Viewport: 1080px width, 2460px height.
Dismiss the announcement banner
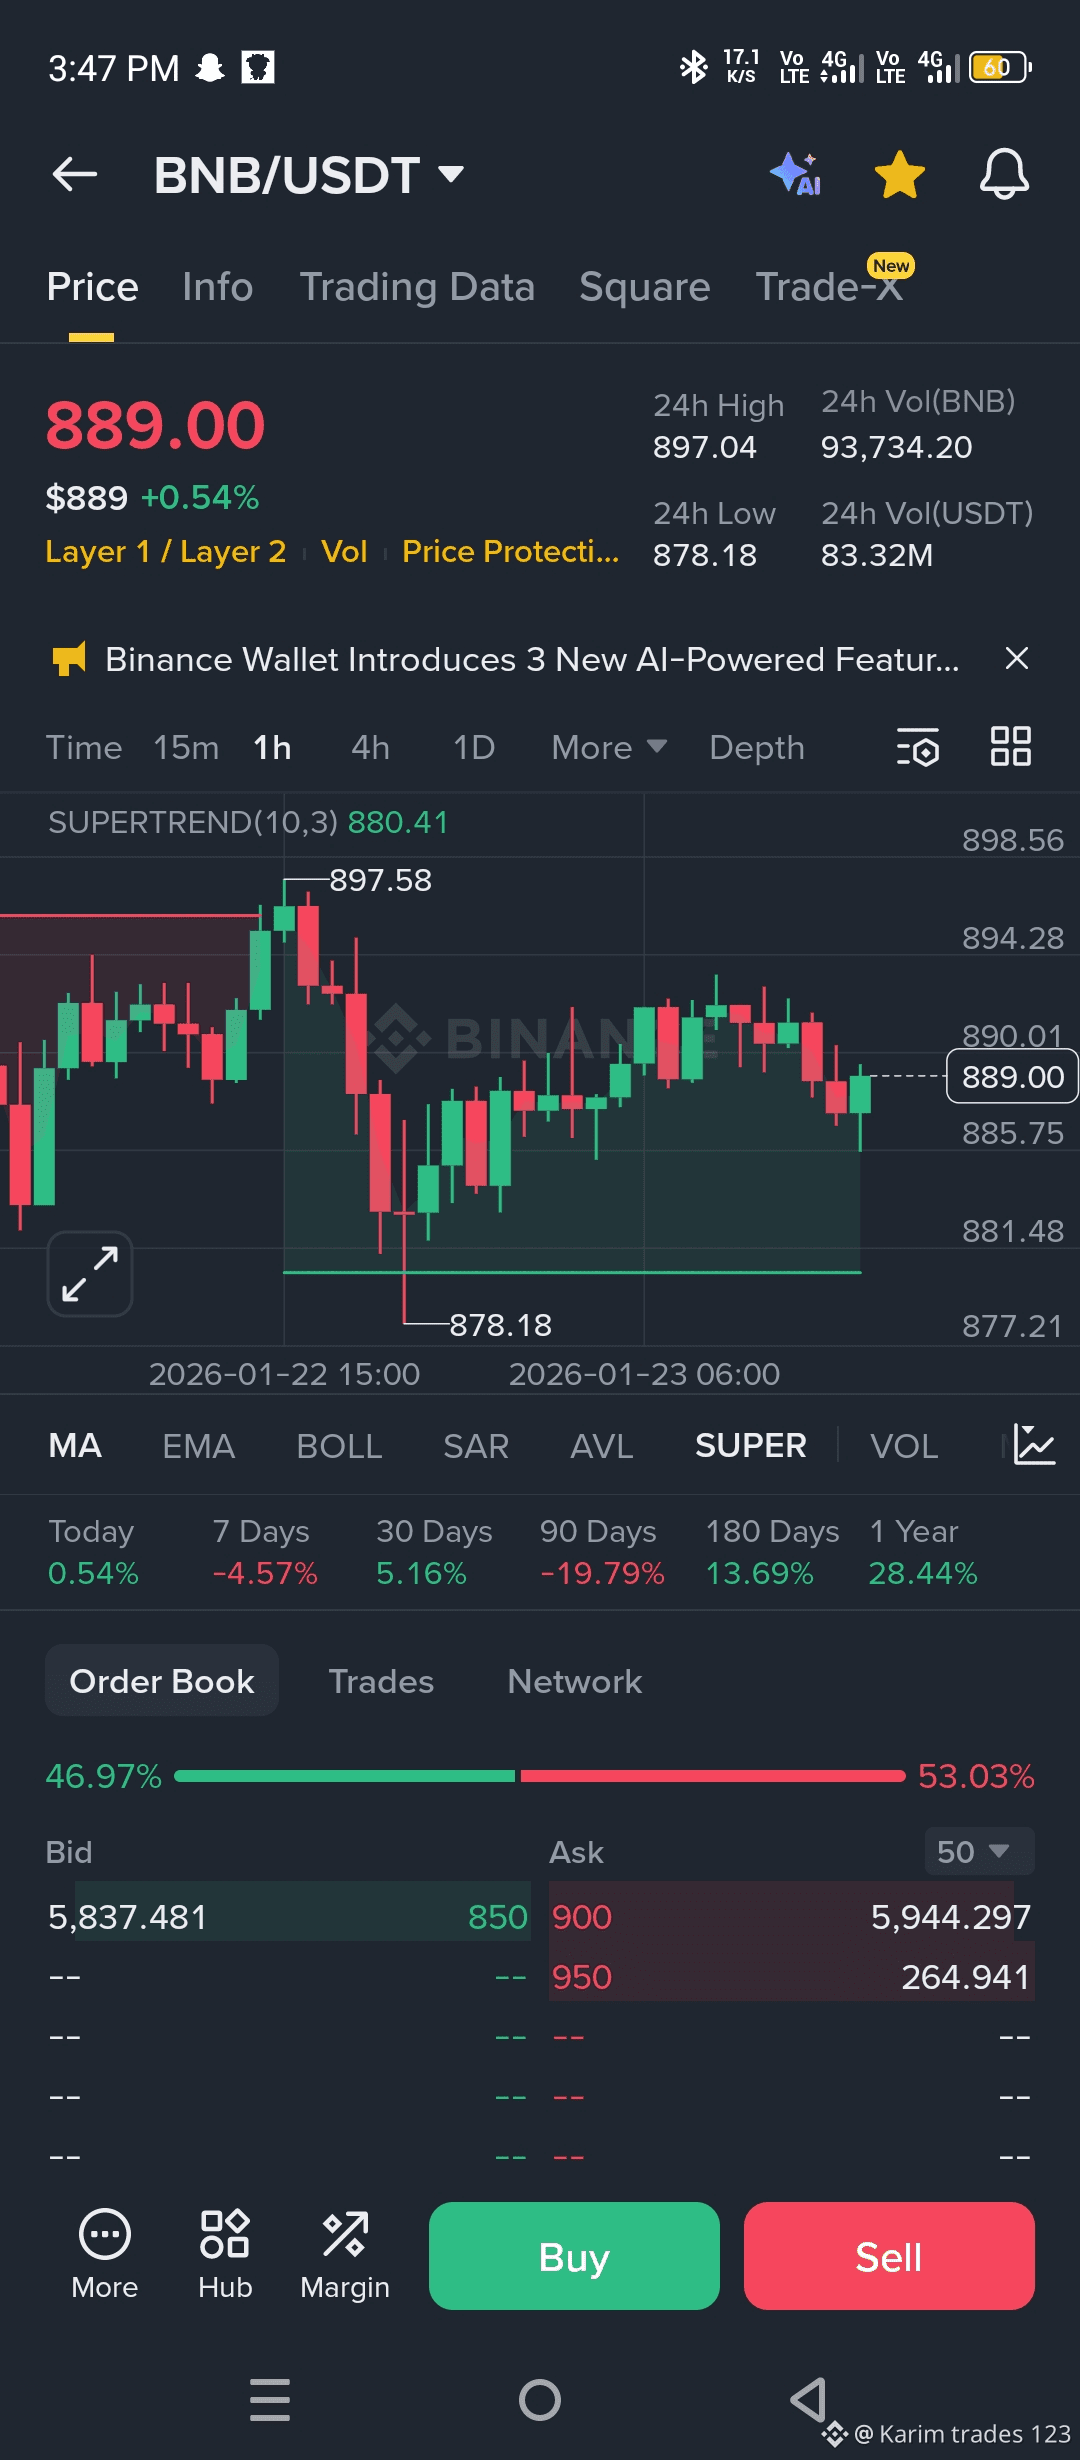tap(1017, 658)
